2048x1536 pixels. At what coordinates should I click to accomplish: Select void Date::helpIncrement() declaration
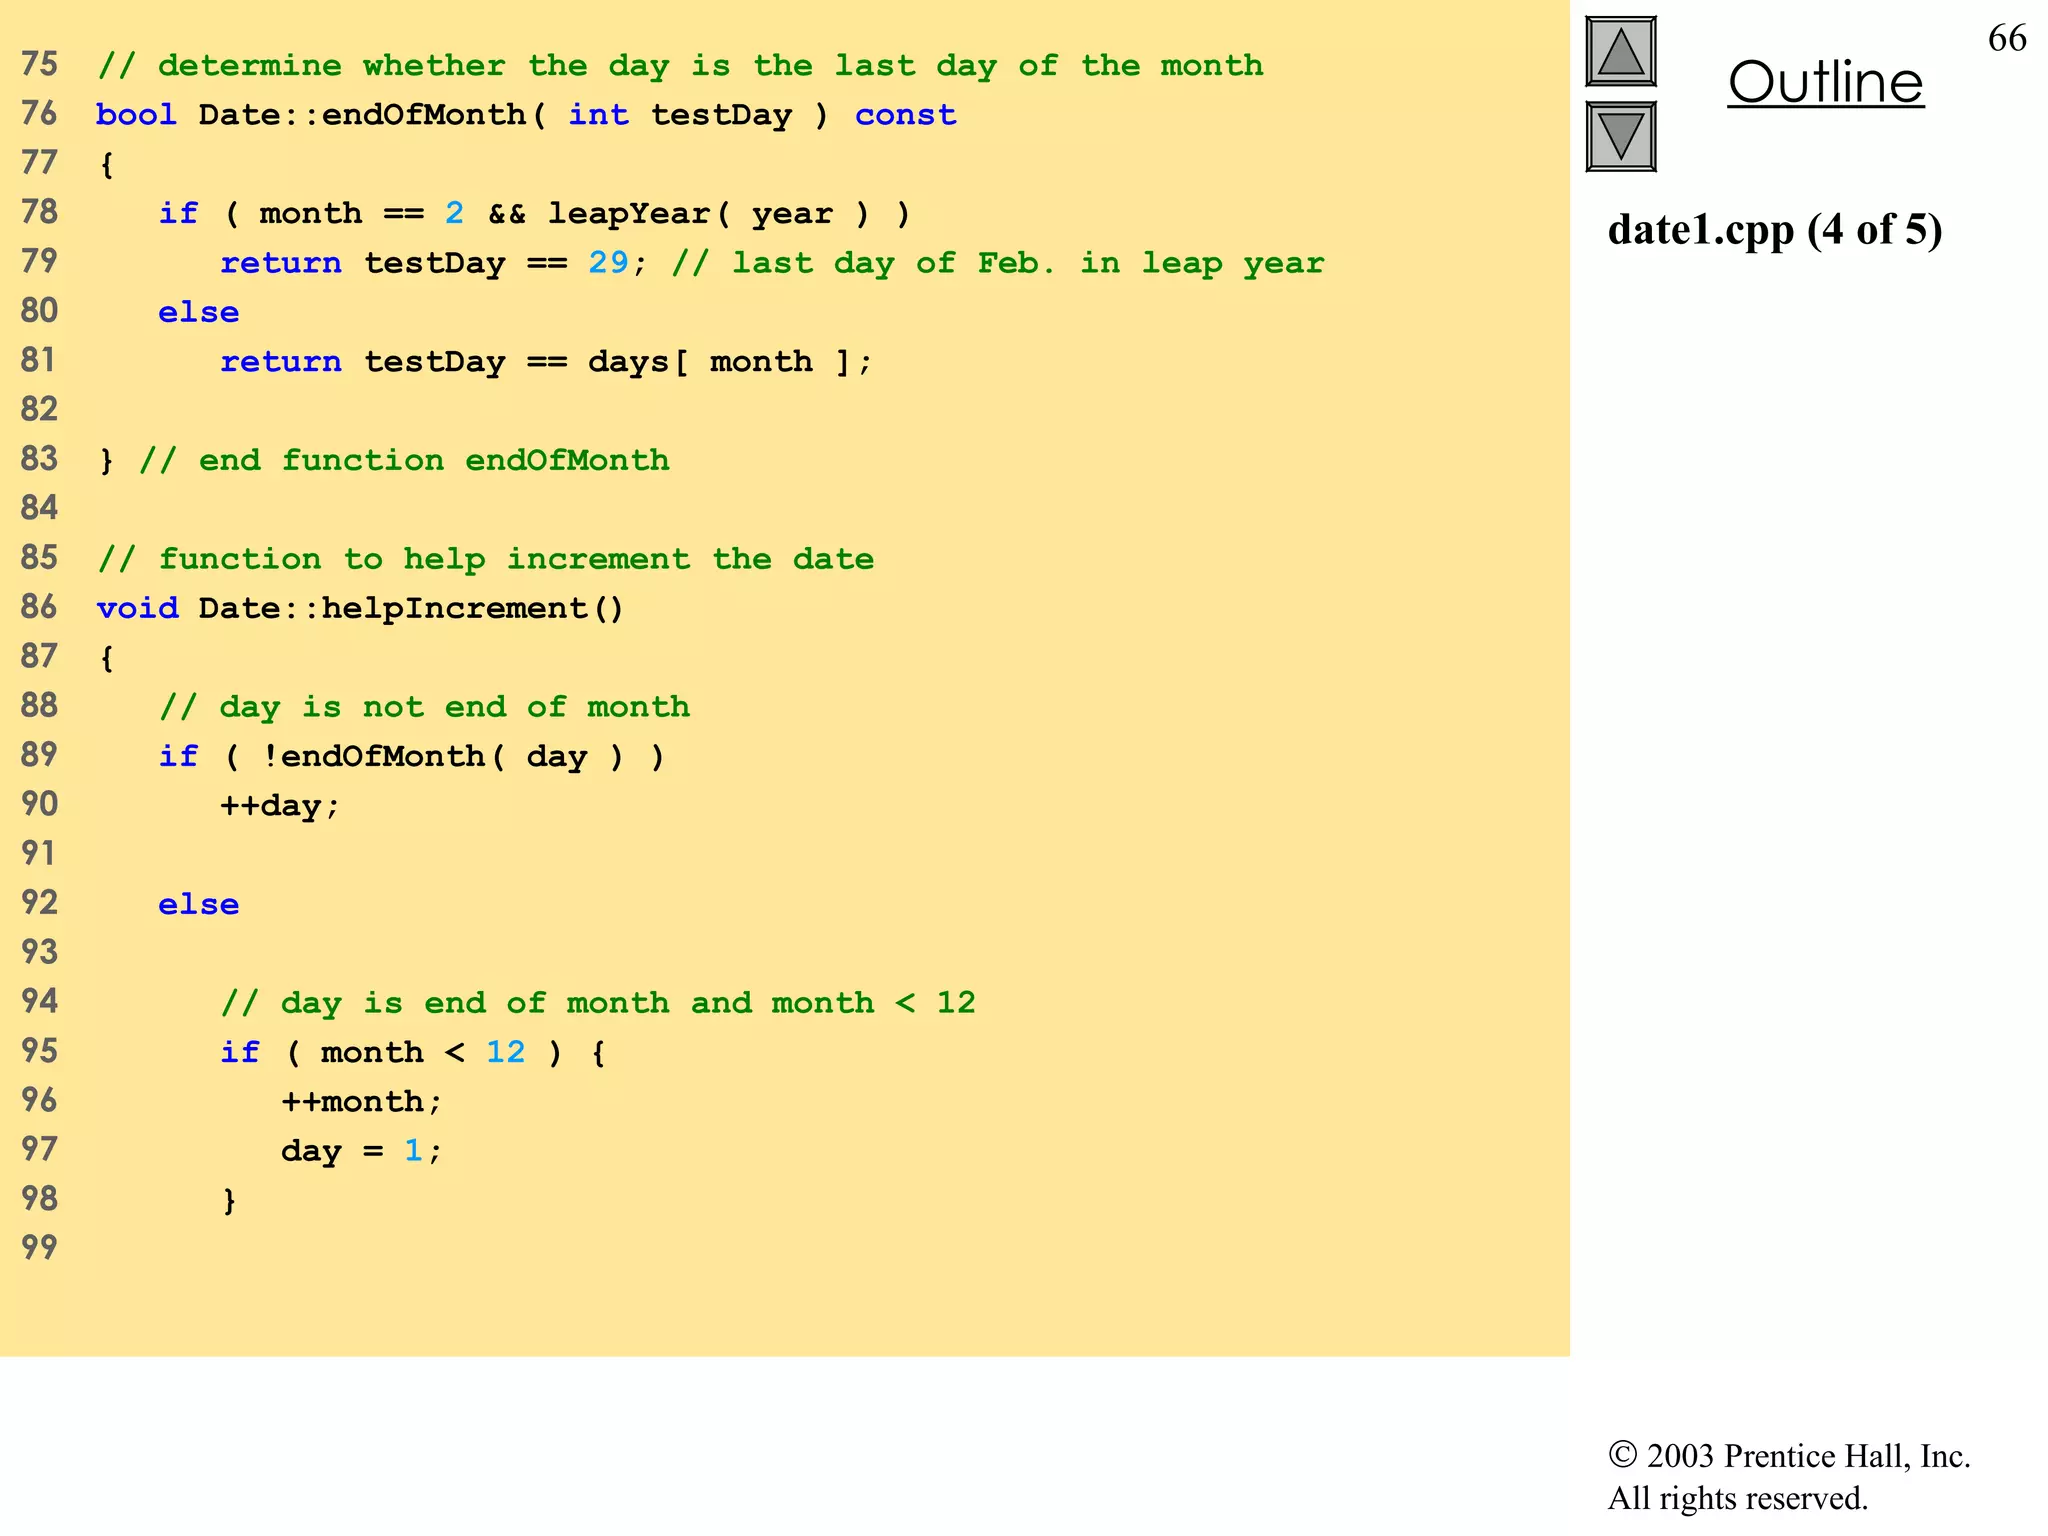click(360, 608)
